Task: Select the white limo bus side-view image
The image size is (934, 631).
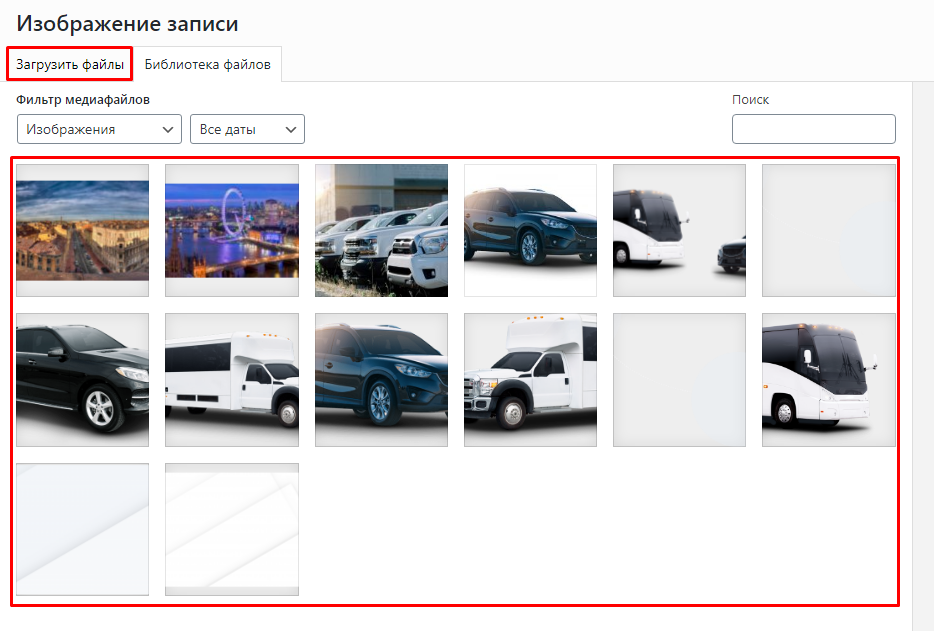Action: pyautogui.click(x=232, y=380)
